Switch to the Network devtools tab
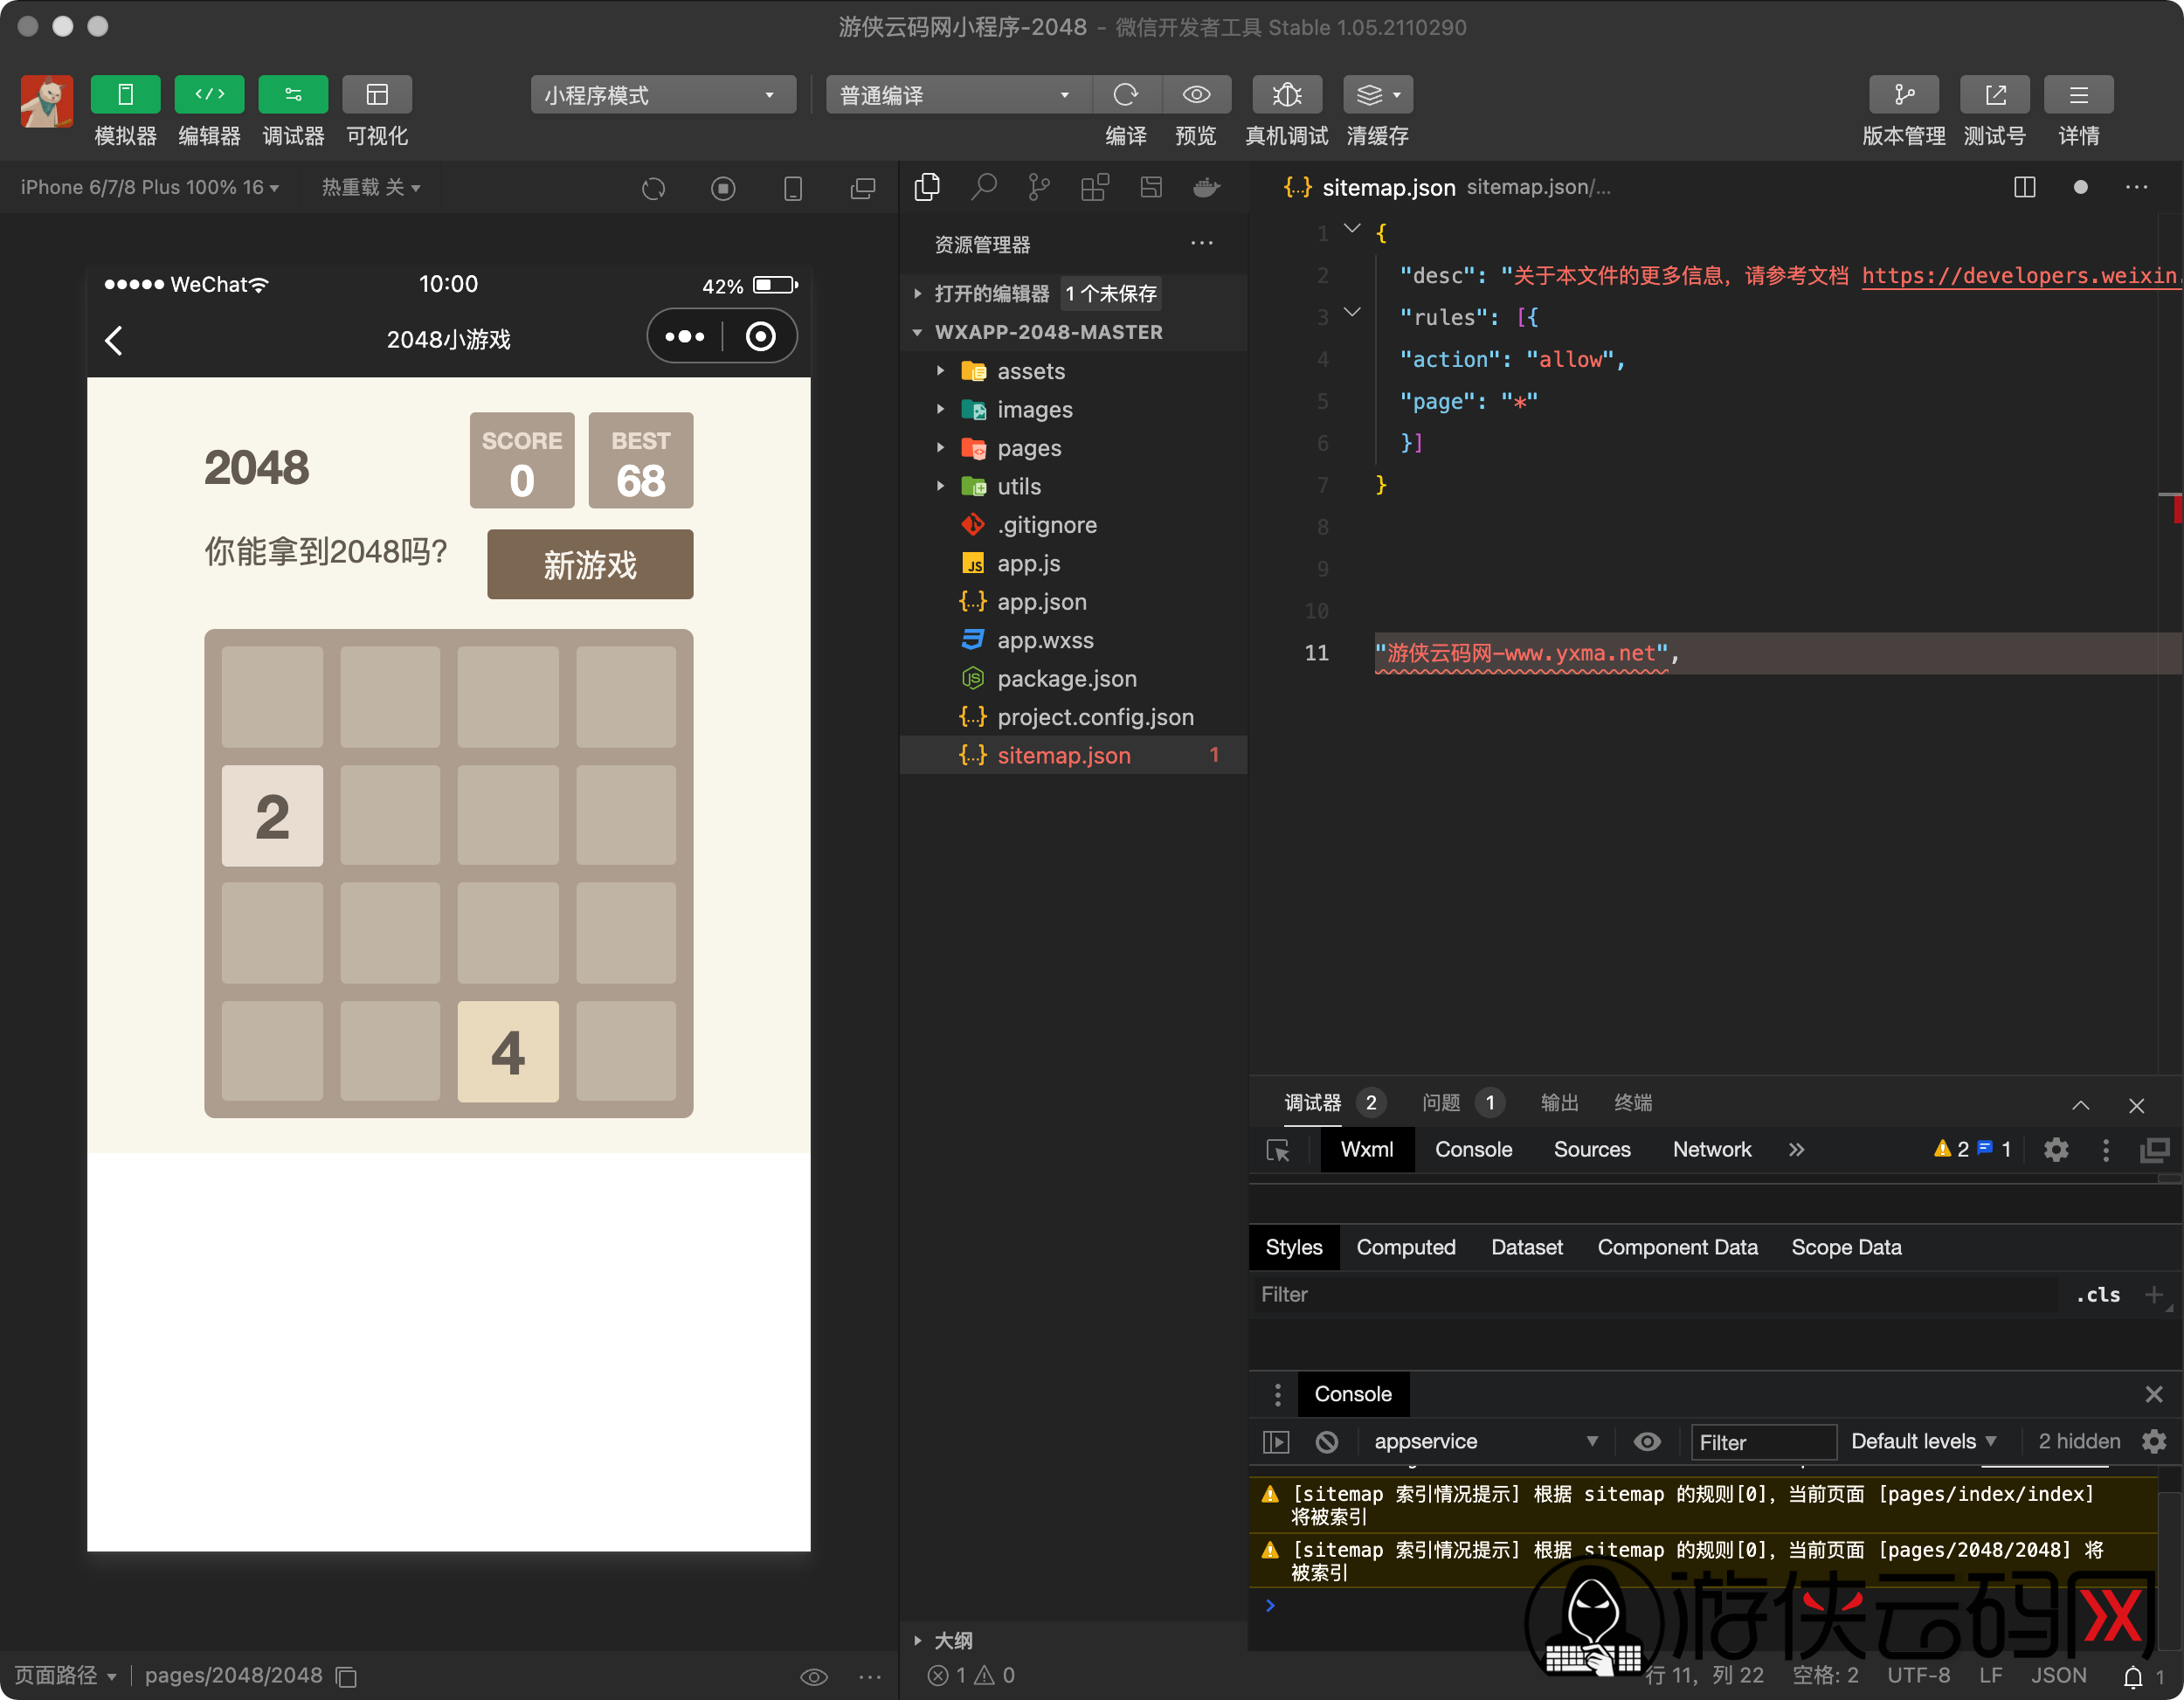Image resolution: width=2184 pixels, height=1700 pixels. (x=1712, y=1149)
